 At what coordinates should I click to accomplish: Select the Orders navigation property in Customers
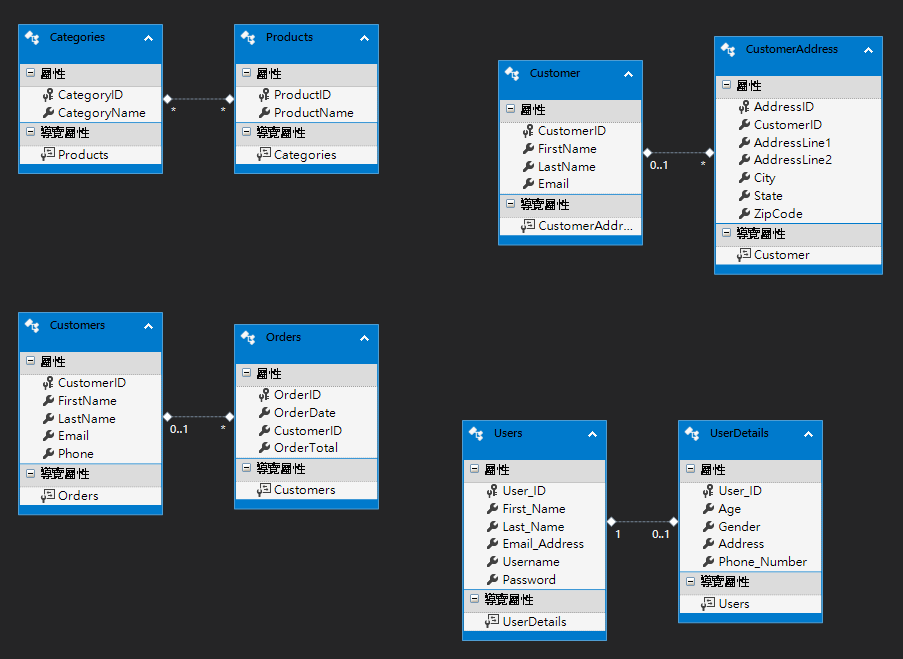click(x=78, y=496)
